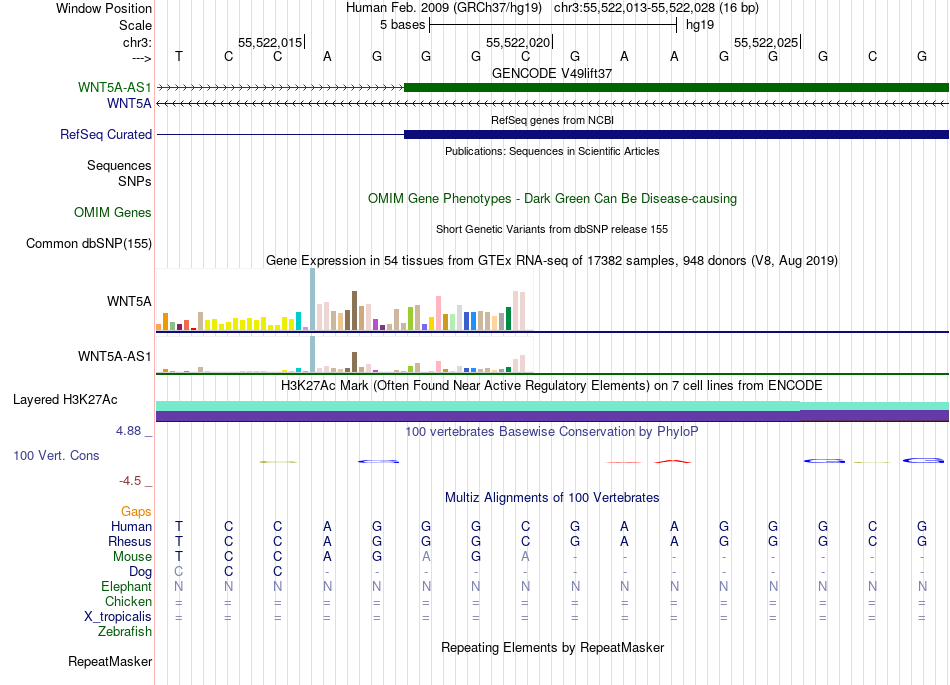Click the ---> sequence direction arrow label
This screenshot has height=685, width=950.
tap(141, 58)
